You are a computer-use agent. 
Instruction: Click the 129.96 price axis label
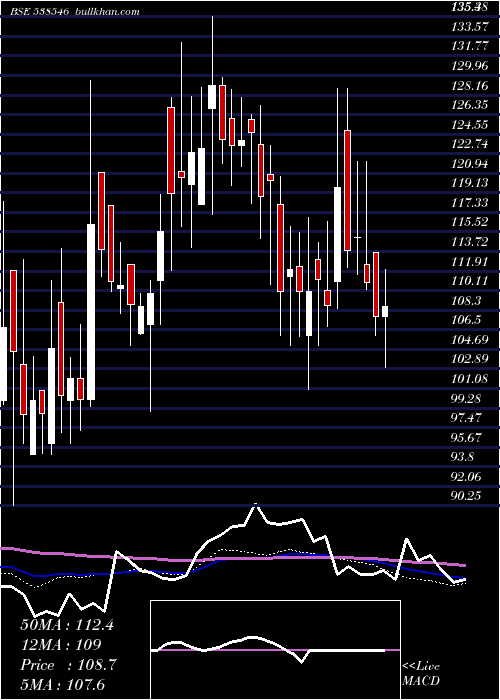click(x=469, y=66)
